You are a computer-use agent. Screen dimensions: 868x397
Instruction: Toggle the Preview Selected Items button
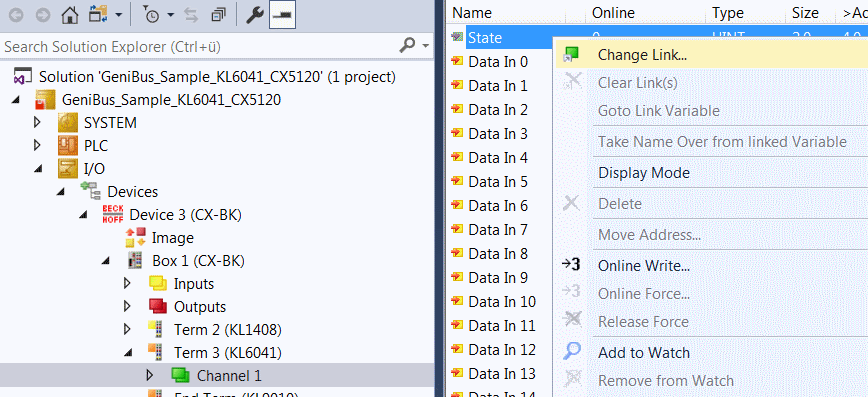point(282,16)
